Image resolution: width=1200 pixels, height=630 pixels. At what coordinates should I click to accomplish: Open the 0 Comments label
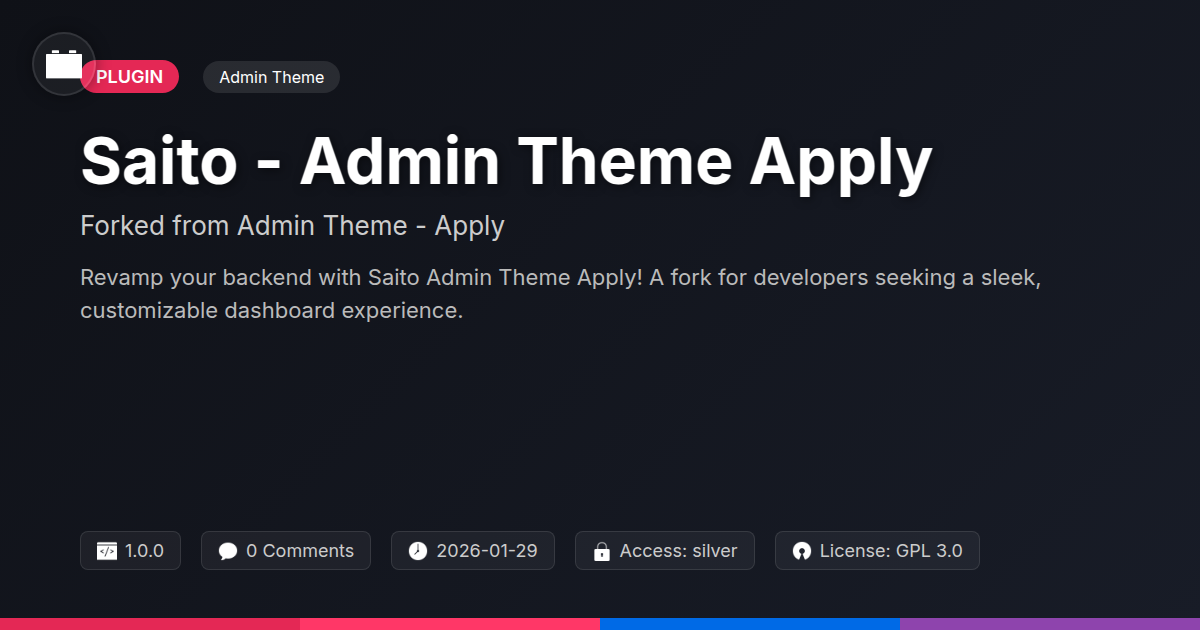300,551
